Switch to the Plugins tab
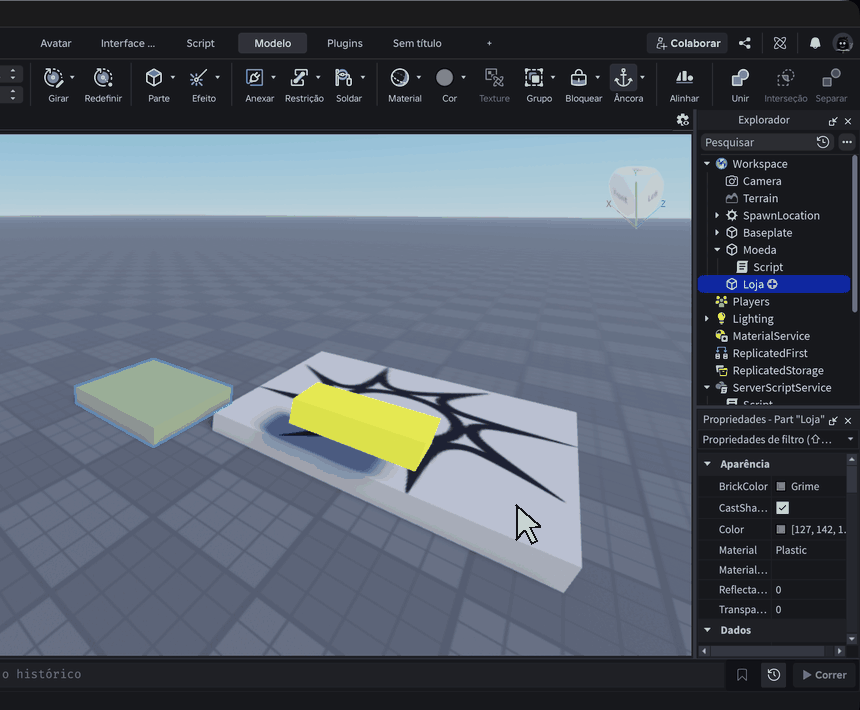This screenshot has width=860, height=710. coord(345,43)
